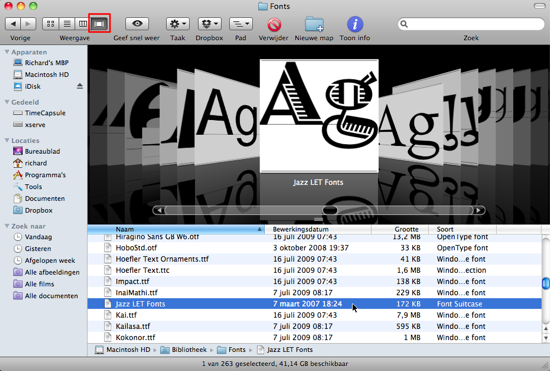Click the Verwijder delete icon
Image resolution: width=550 pixels, height=371 pixels.
[274, 25]
